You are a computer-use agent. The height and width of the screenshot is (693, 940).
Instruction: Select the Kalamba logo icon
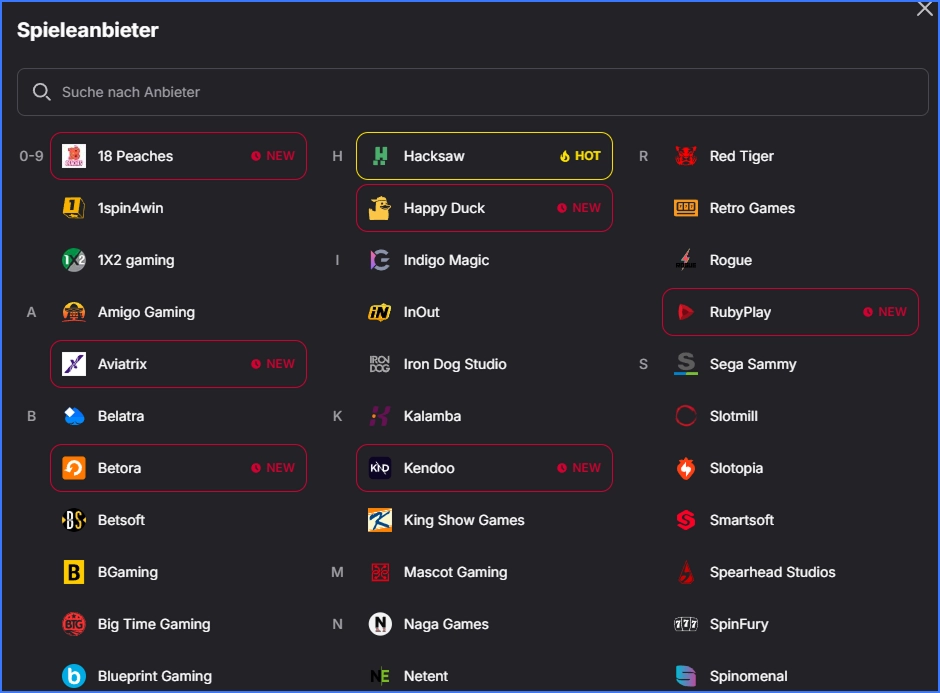click(x=380, y=416)
